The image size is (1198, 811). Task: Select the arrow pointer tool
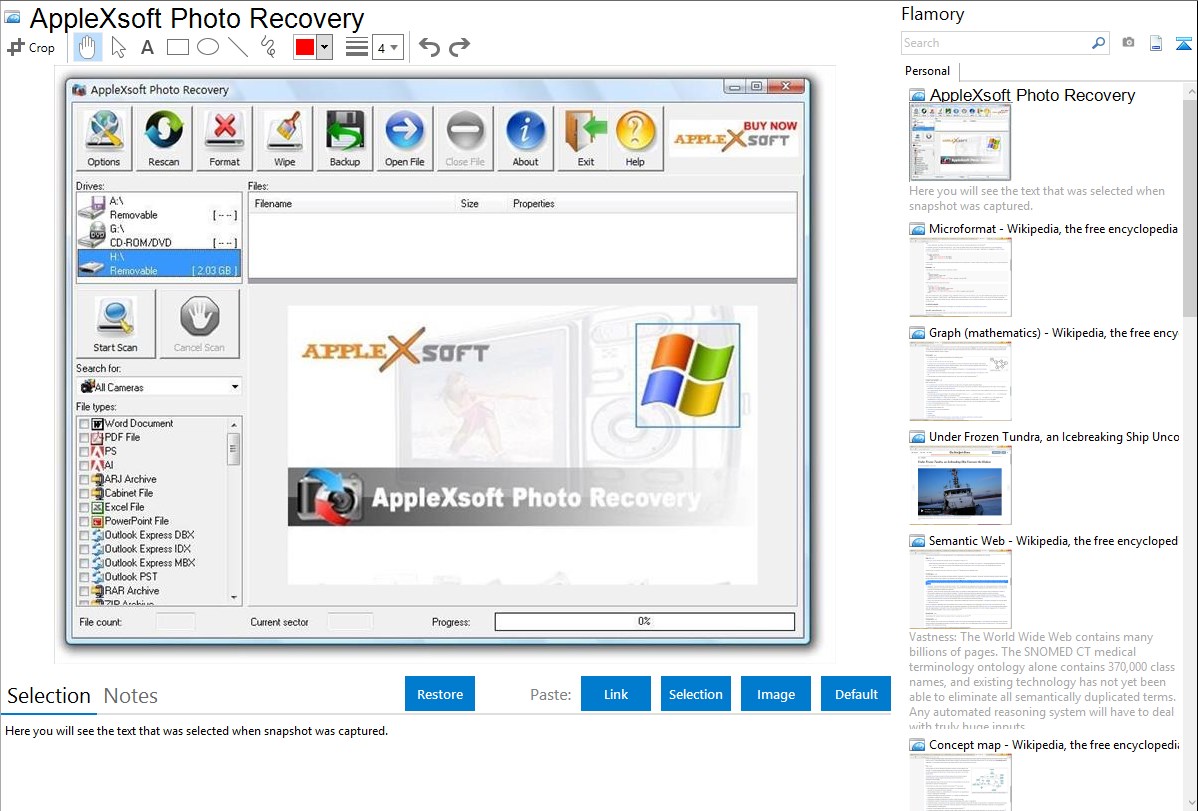pyautogui.click(x=118, y=47)
